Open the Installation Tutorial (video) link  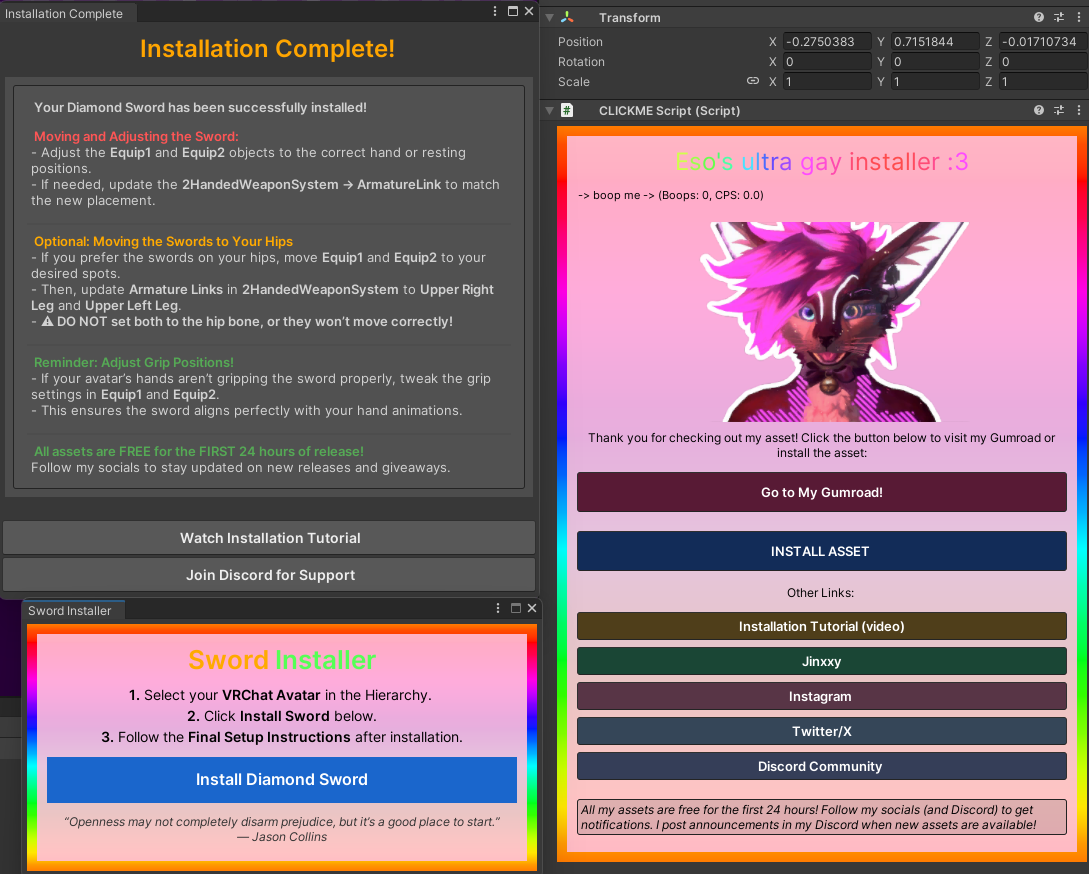[822, 626]
